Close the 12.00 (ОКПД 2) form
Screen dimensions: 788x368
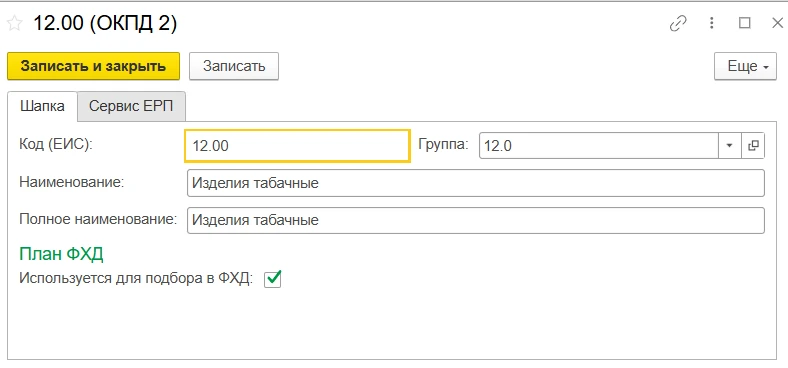(x=777, y=23)
